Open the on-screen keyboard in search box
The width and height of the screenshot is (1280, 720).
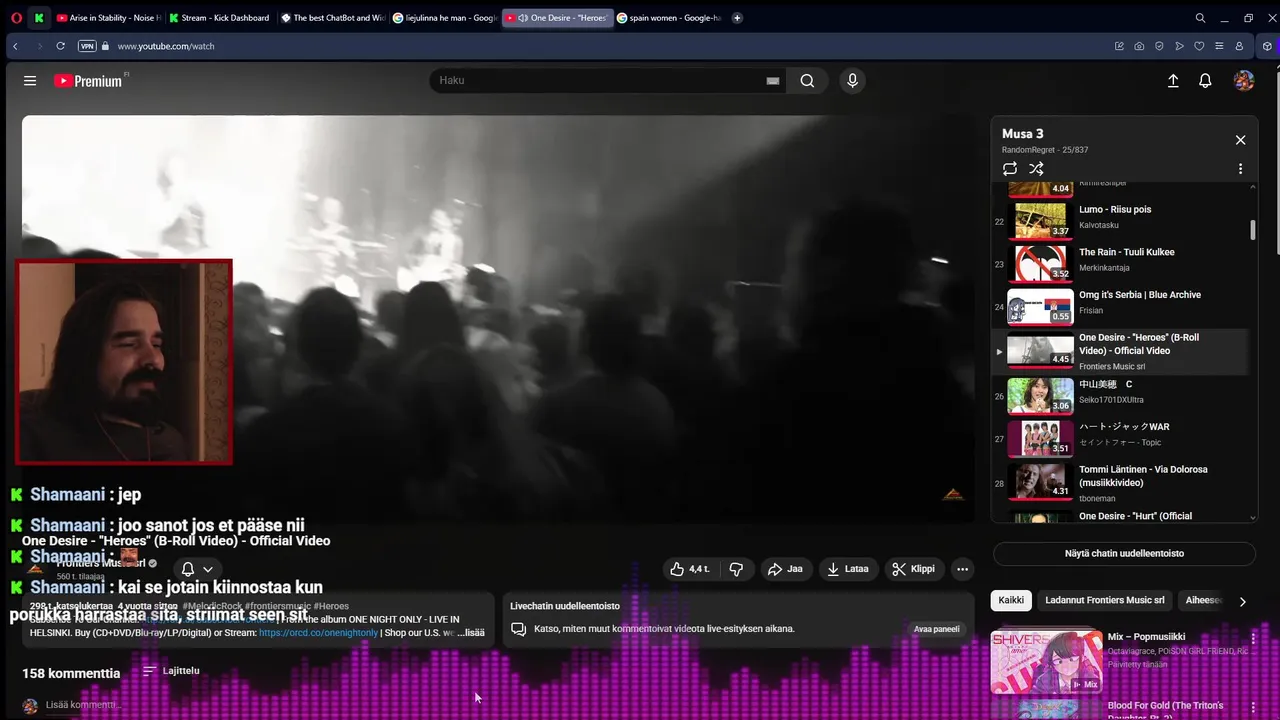coord(772,81)
